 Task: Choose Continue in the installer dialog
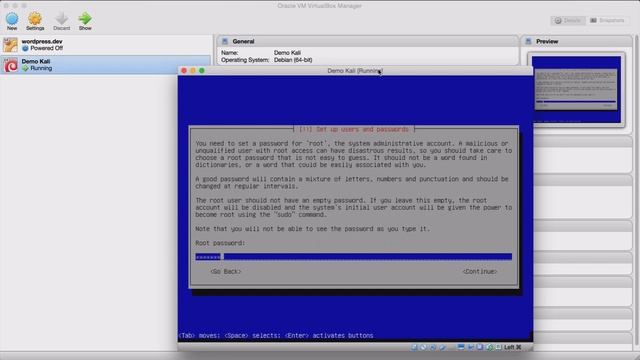pyautogui.click(x=480, y=271)
